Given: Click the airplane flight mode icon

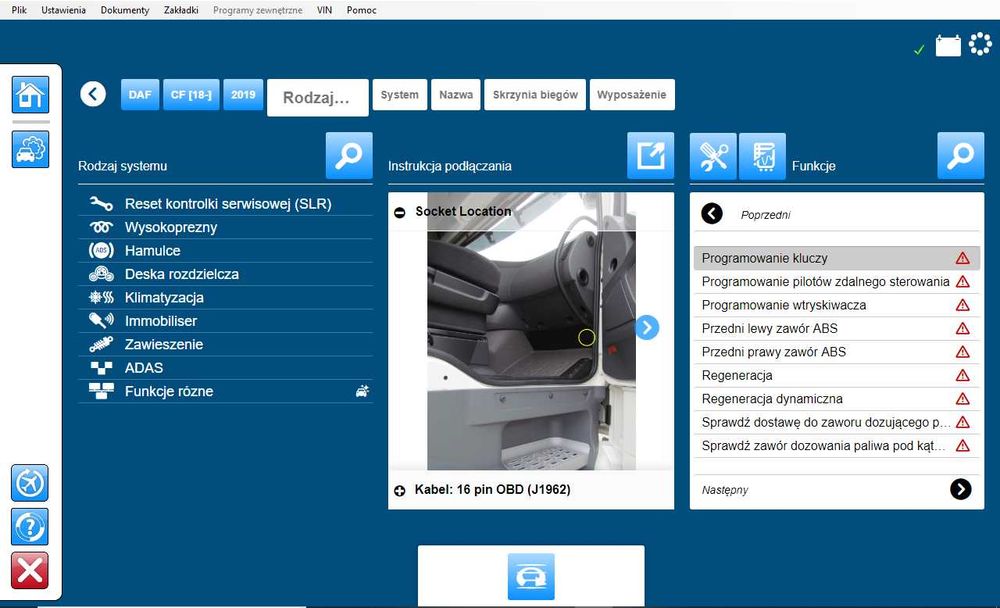Looking at the screenshot, I should [29, 483].
